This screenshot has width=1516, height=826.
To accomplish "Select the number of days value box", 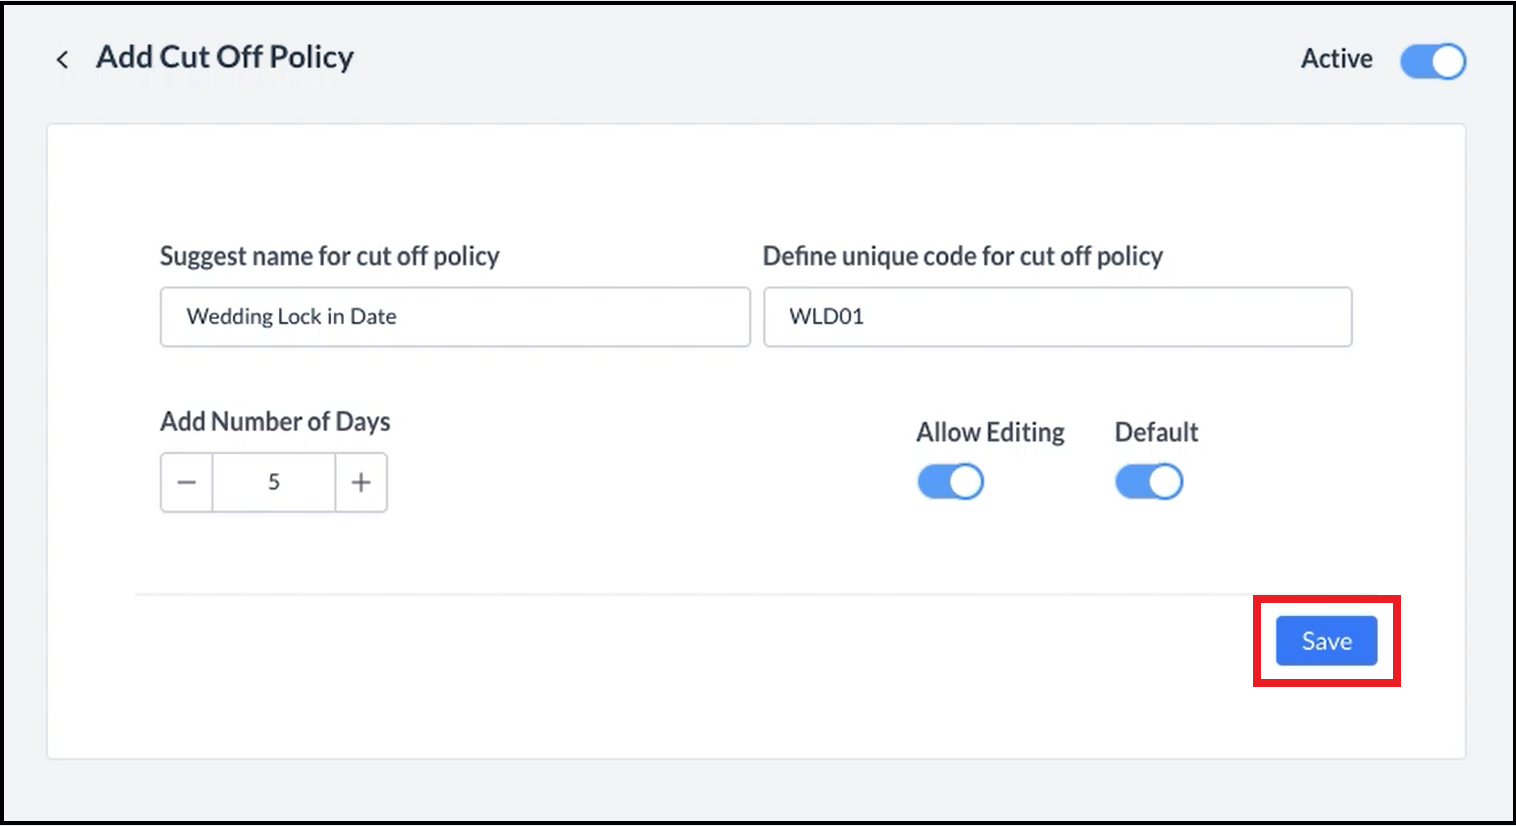I will tap(273, 482).
